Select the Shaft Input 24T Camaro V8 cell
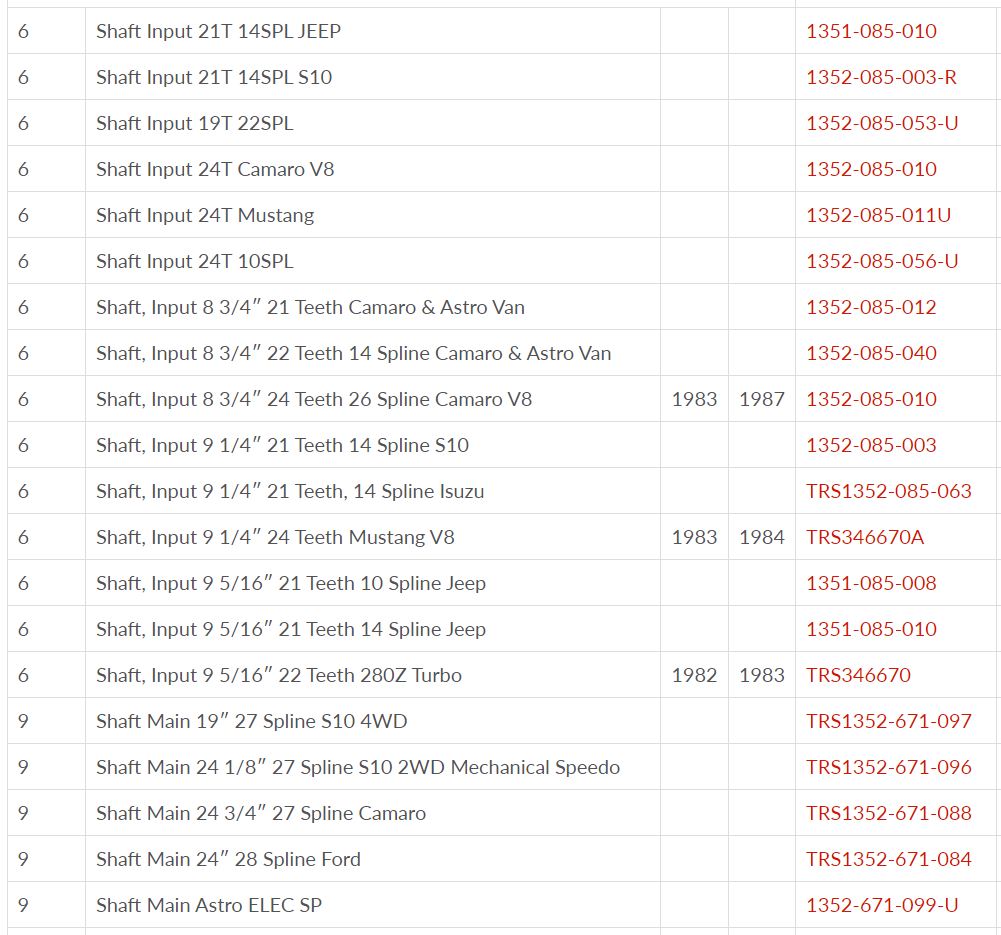Viewport: 1001px width, 935px height. [373, 169]
